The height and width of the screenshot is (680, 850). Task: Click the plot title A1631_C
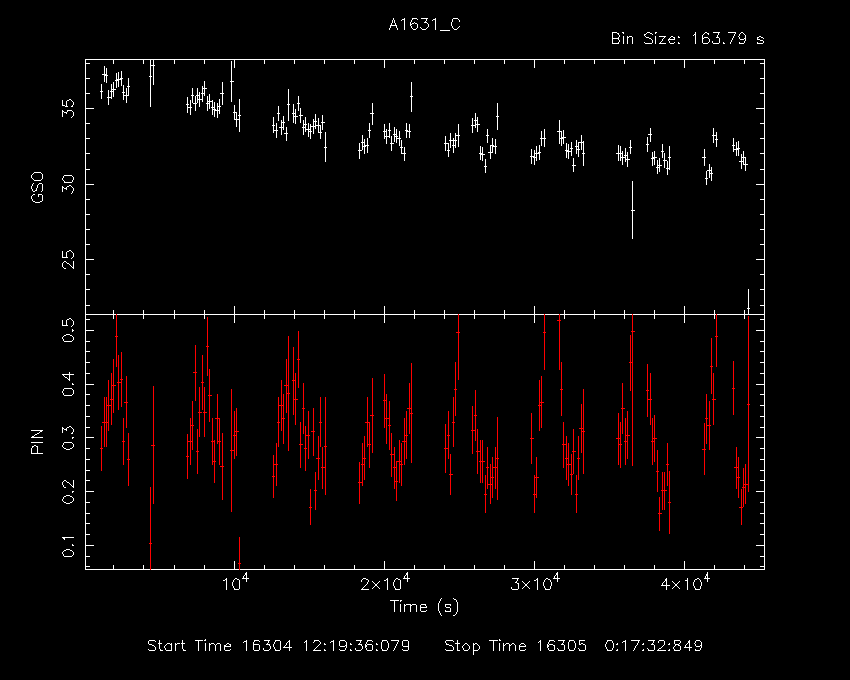click(x=424, y=24)
